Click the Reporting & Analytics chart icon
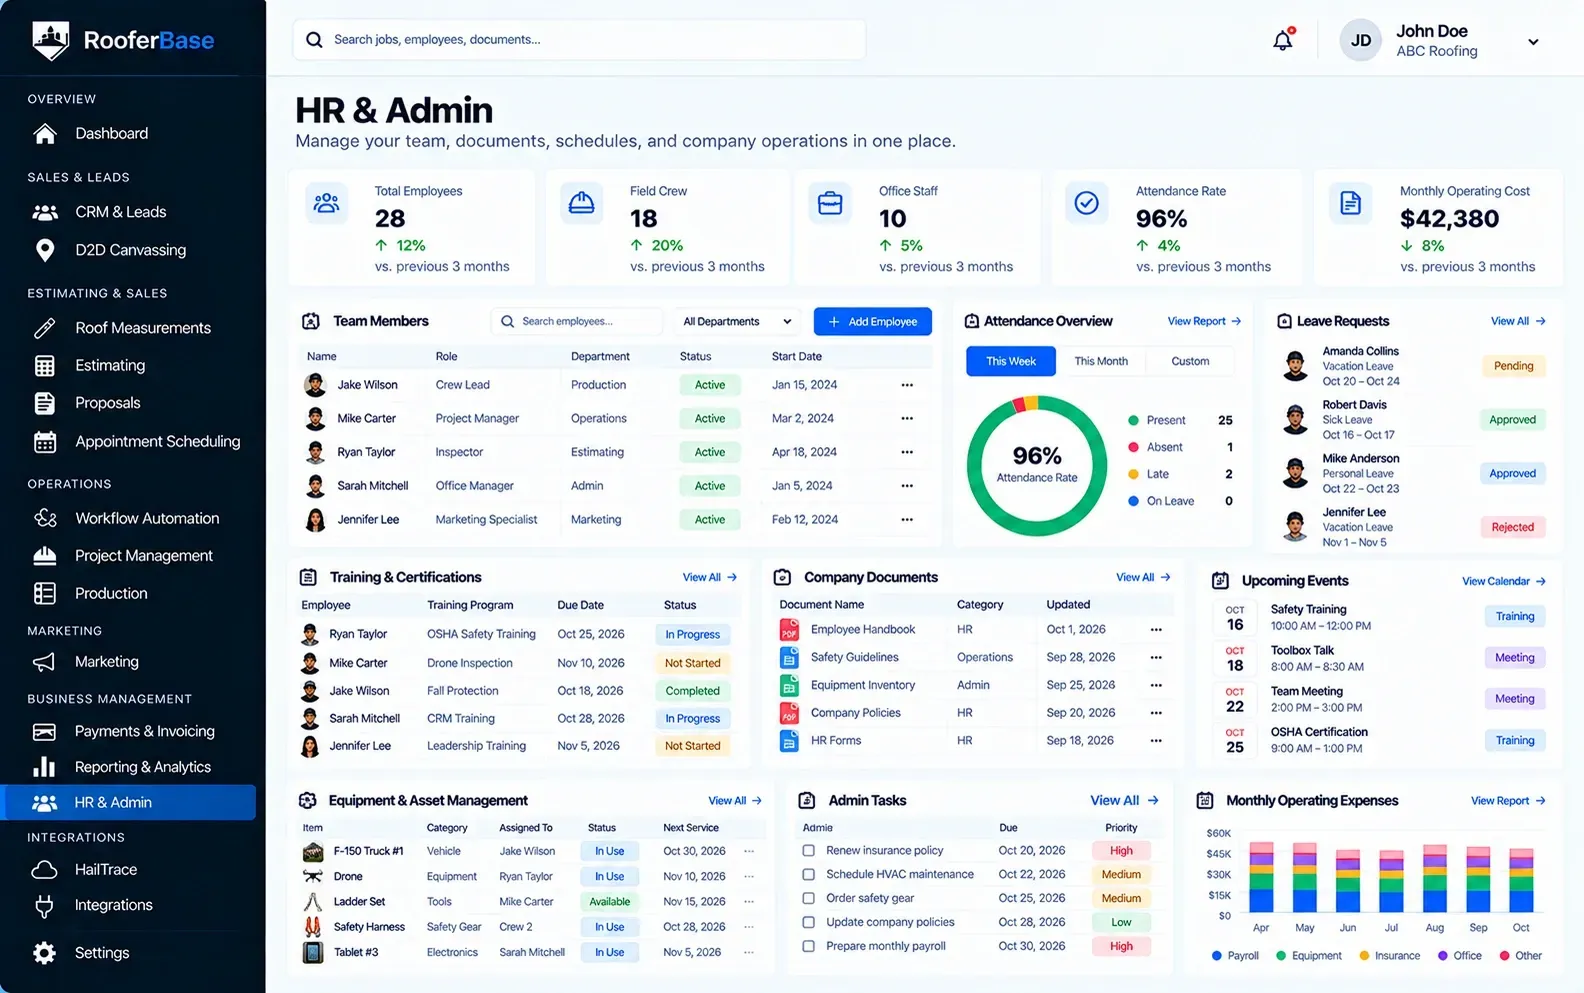The height and width of the screenshot is (993, 1584). [x=45, y=767]
